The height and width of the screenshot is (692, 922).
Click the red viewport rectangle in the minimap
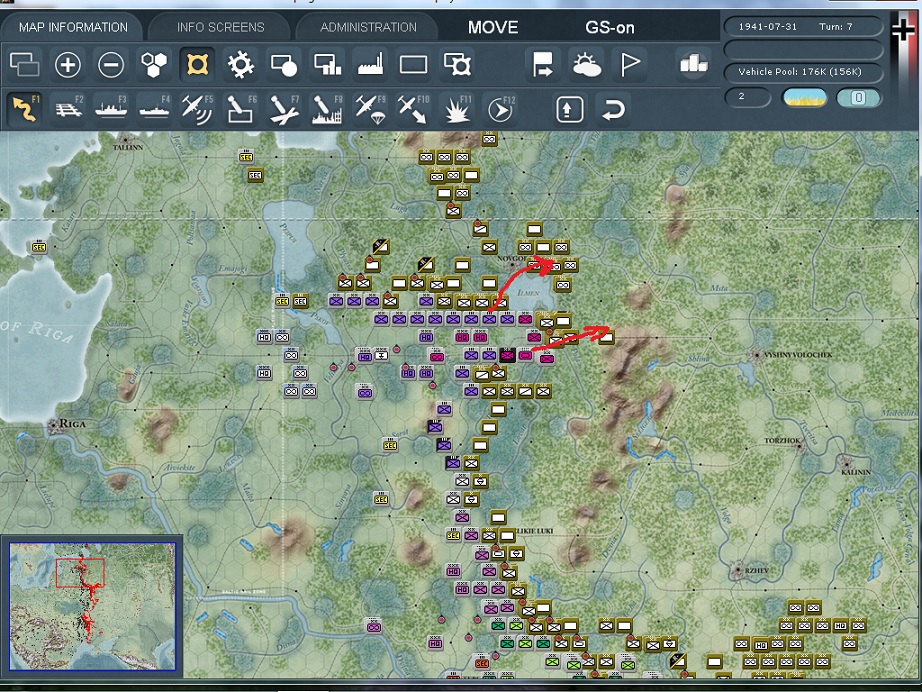pyautogui.click(x=80, y=573)
